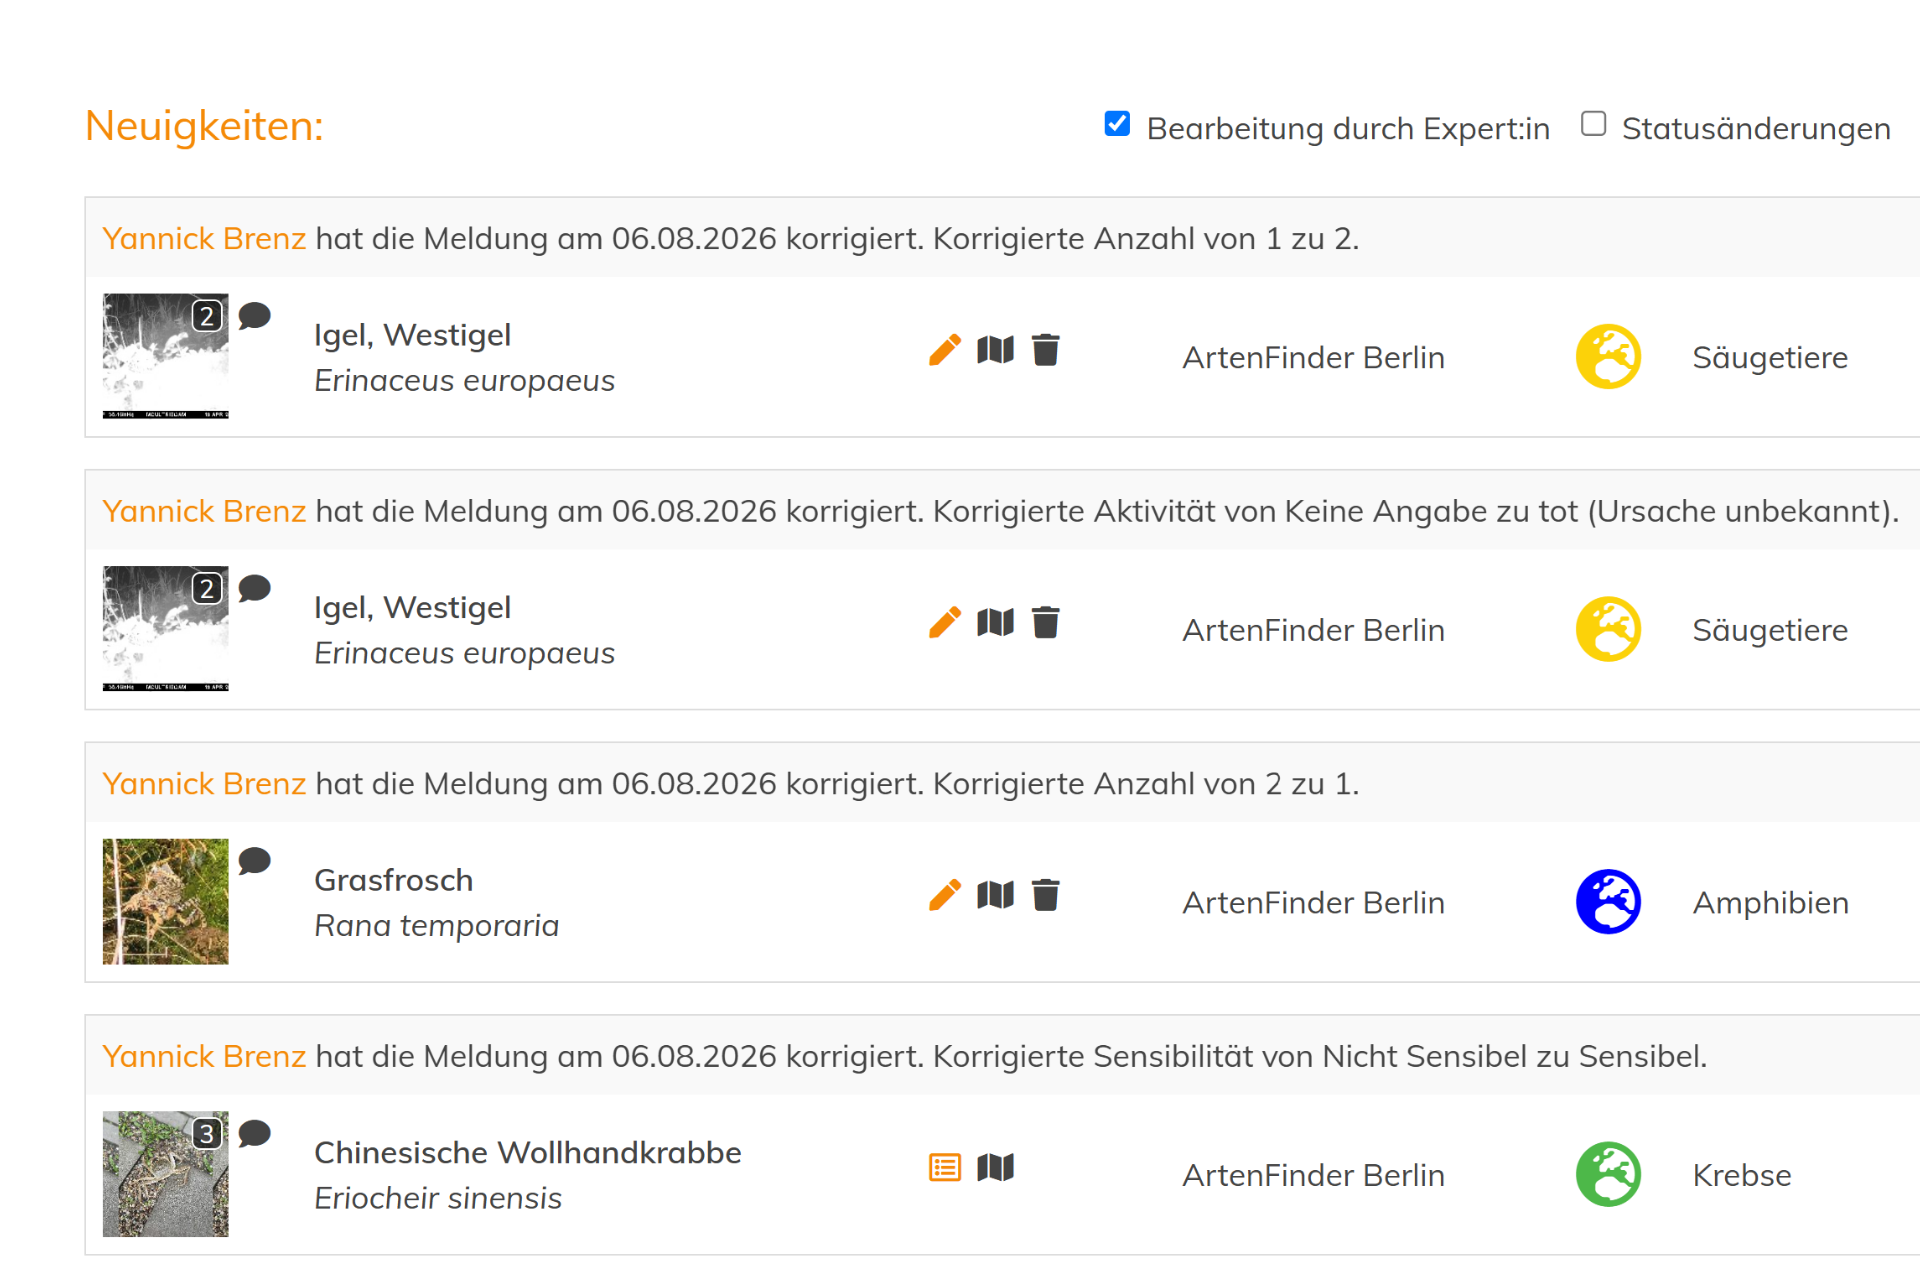Uncheck Bearbeitung durch Expert:in checkbox

[1117, 124]
